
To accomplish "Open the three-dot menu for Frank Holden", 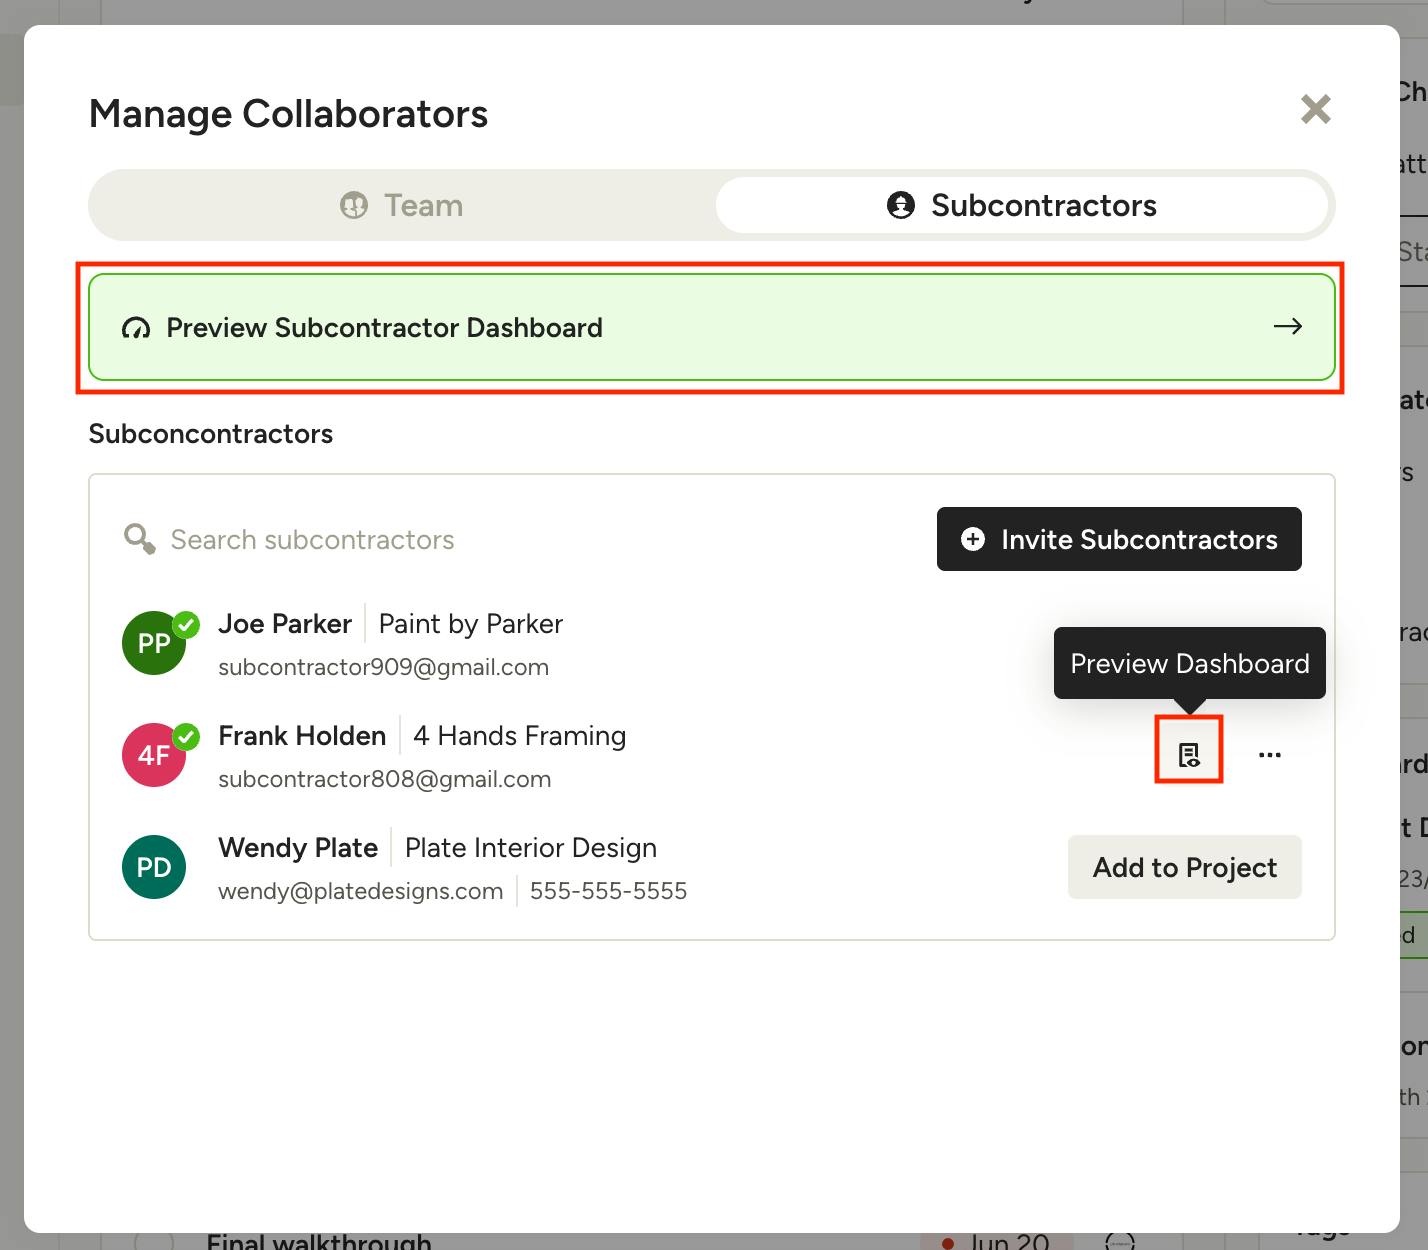I will coord(1269,755).
